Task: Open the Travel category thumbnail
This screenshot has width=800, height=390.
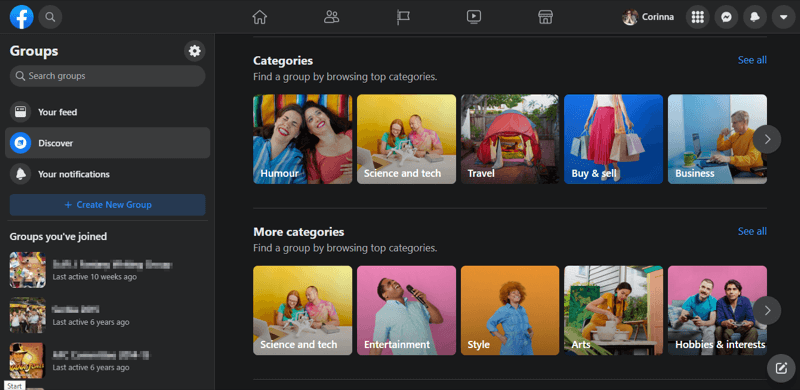Action: [510, 139]
